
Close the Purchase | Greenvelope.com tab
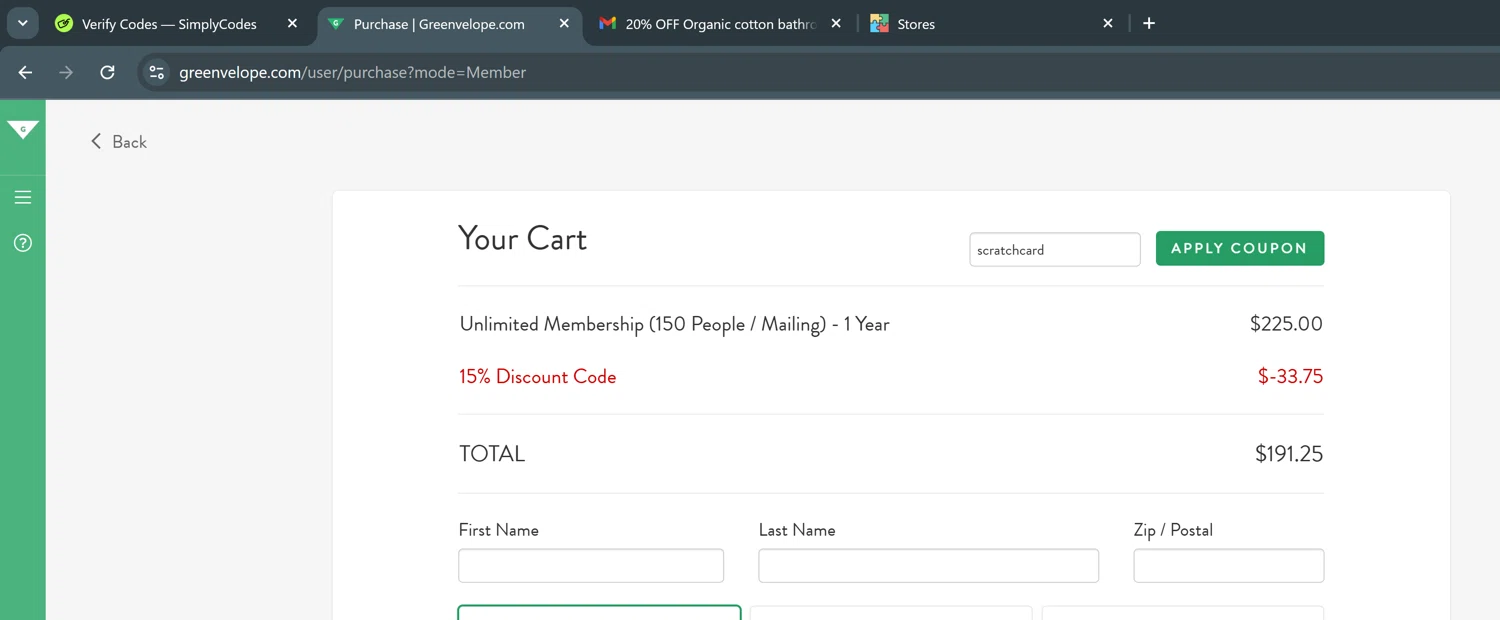coord(564,23)
